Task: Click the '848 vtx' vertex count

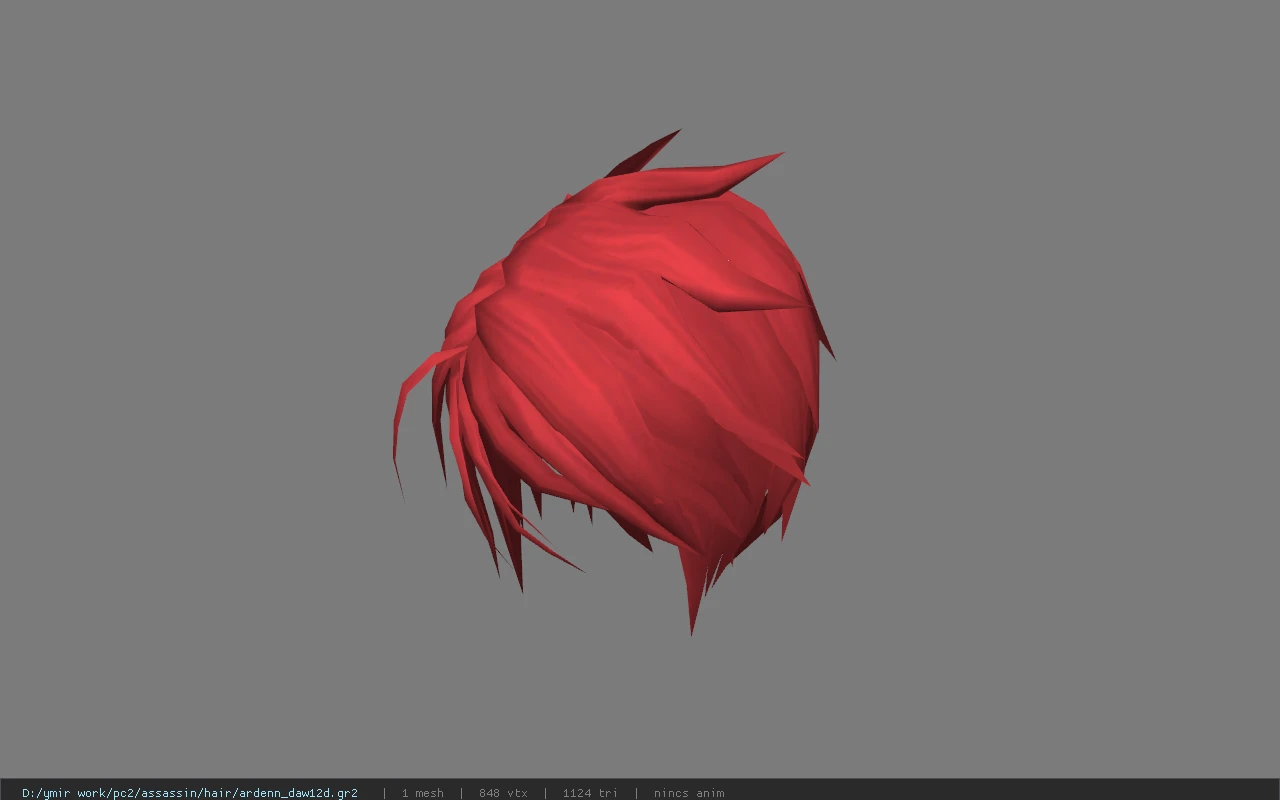Action: point(503,793)
